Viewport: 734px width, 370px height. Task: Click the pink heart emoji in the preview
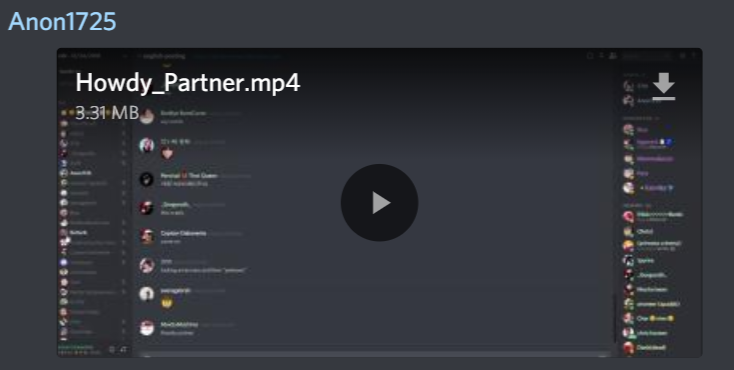pos(167,153)
